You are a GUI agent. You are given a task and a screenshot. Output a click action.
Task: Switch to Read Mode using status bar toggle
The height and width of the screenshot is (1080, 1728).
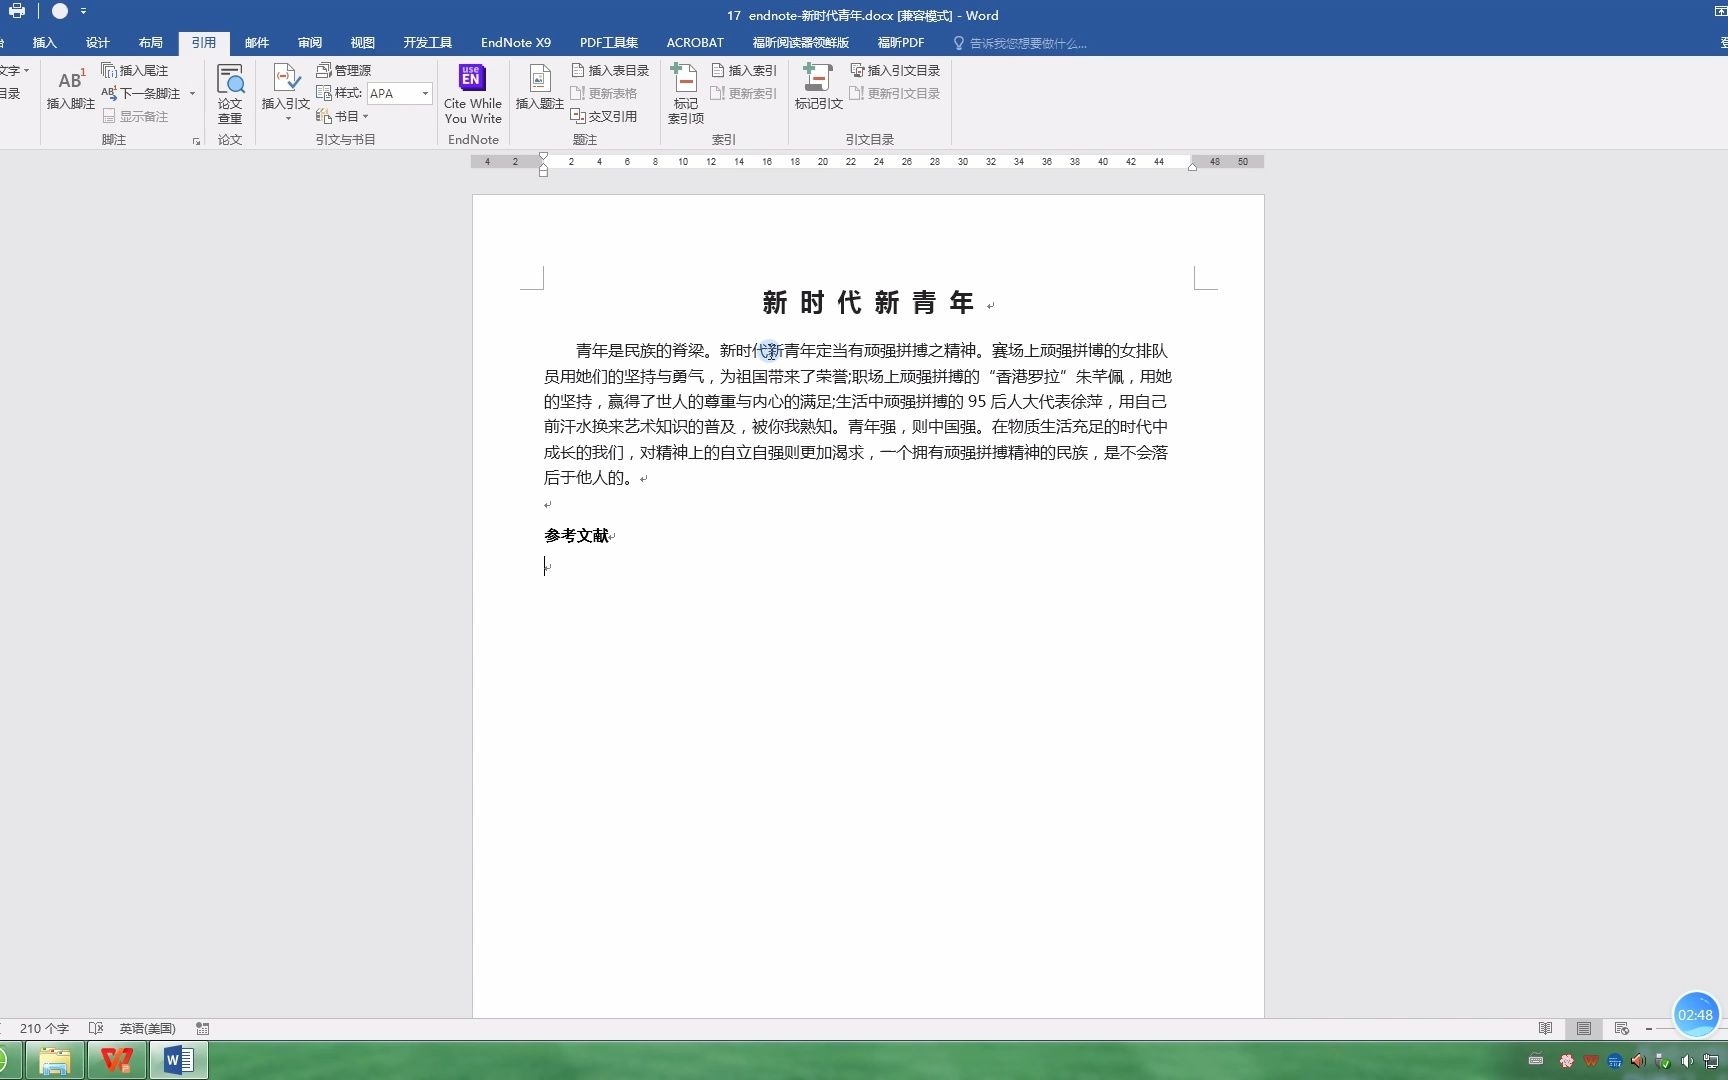(x=1544, y=1028)
